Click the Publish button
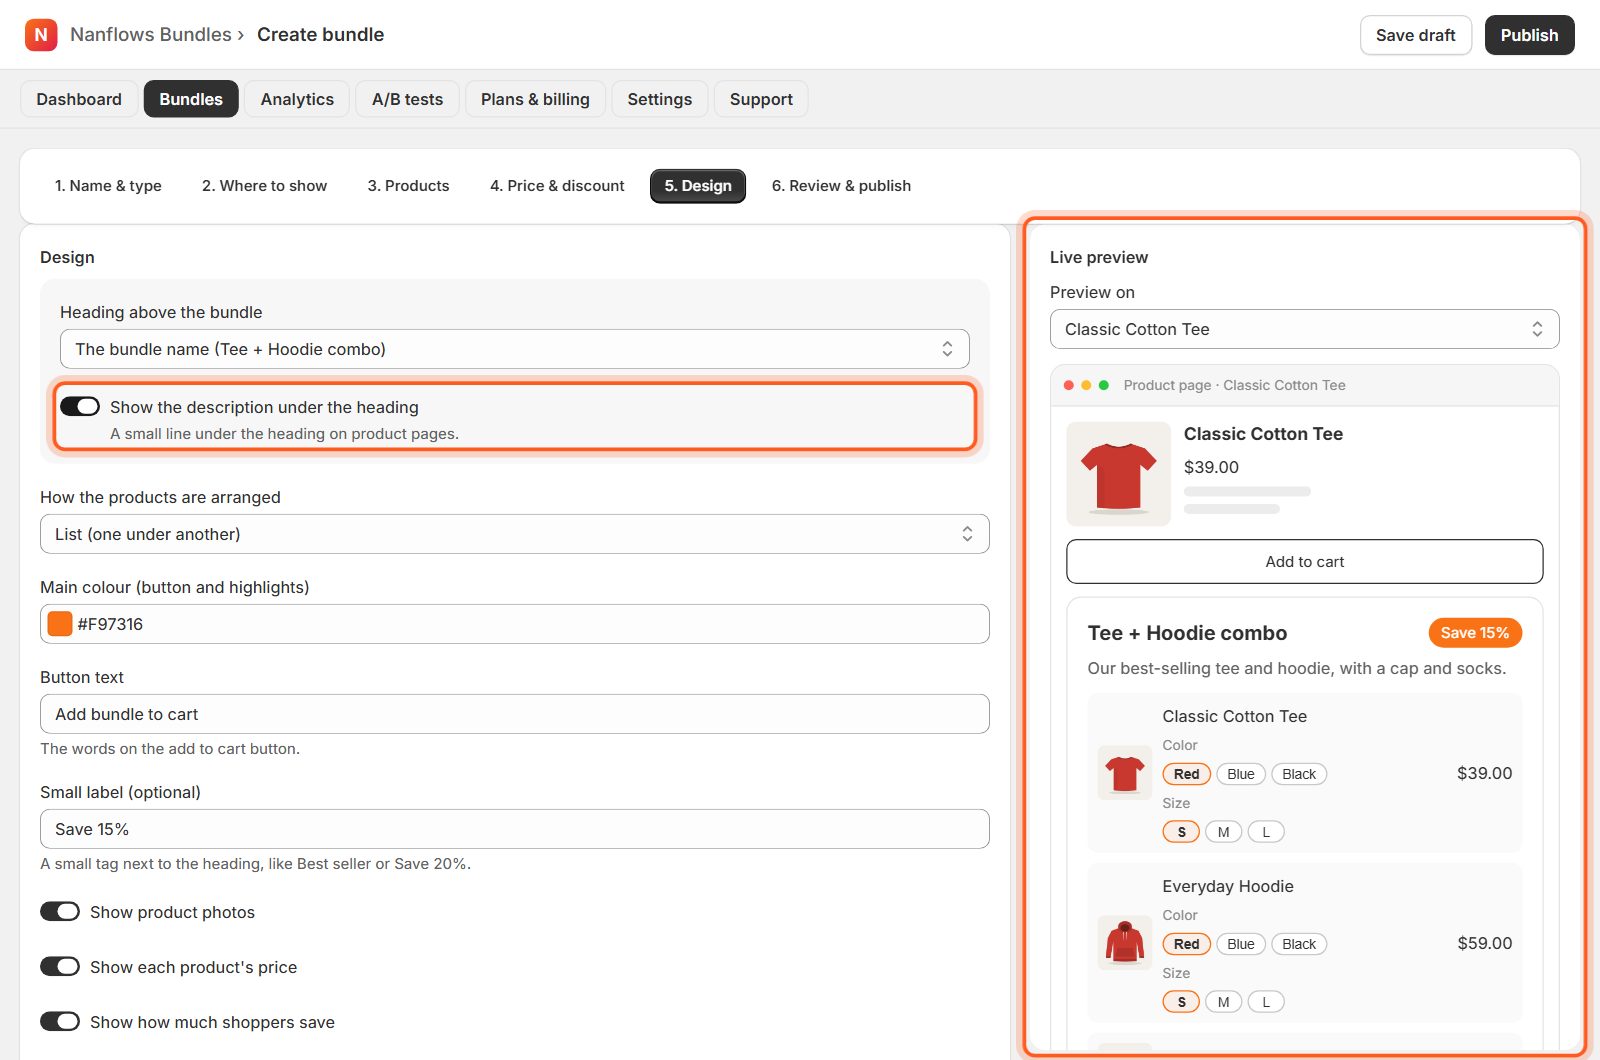The width and height of the screenshot is (1600, 1060). pos(1529,35)
